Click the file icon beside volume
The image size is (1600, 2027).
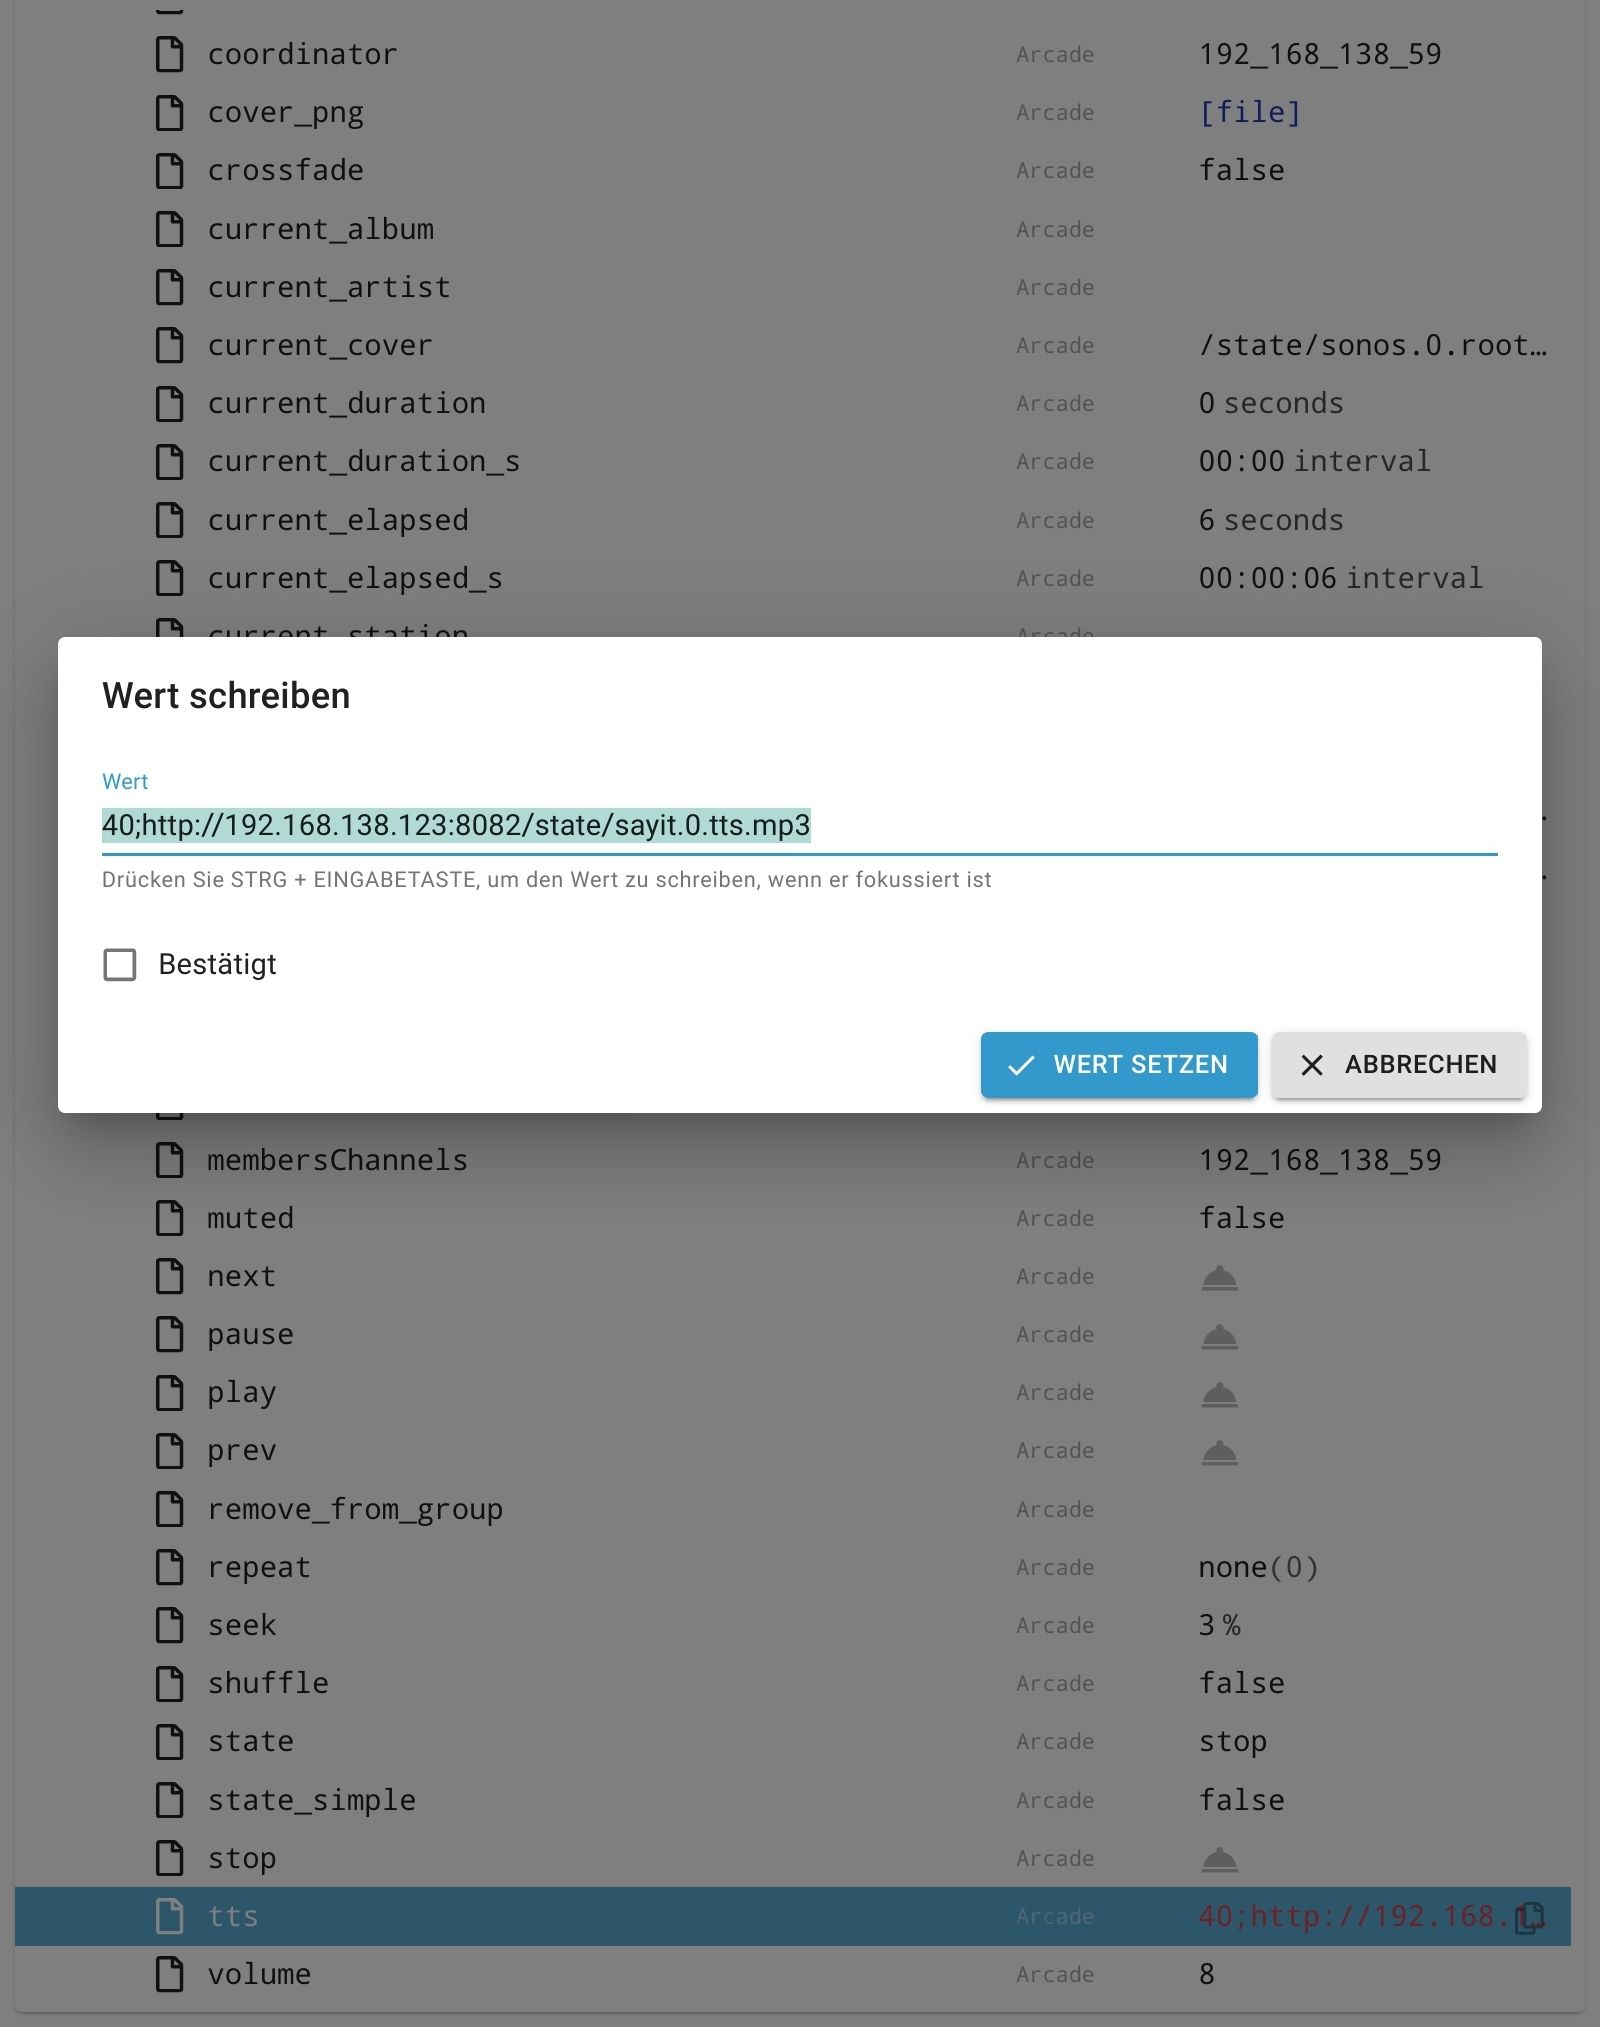170,1974
